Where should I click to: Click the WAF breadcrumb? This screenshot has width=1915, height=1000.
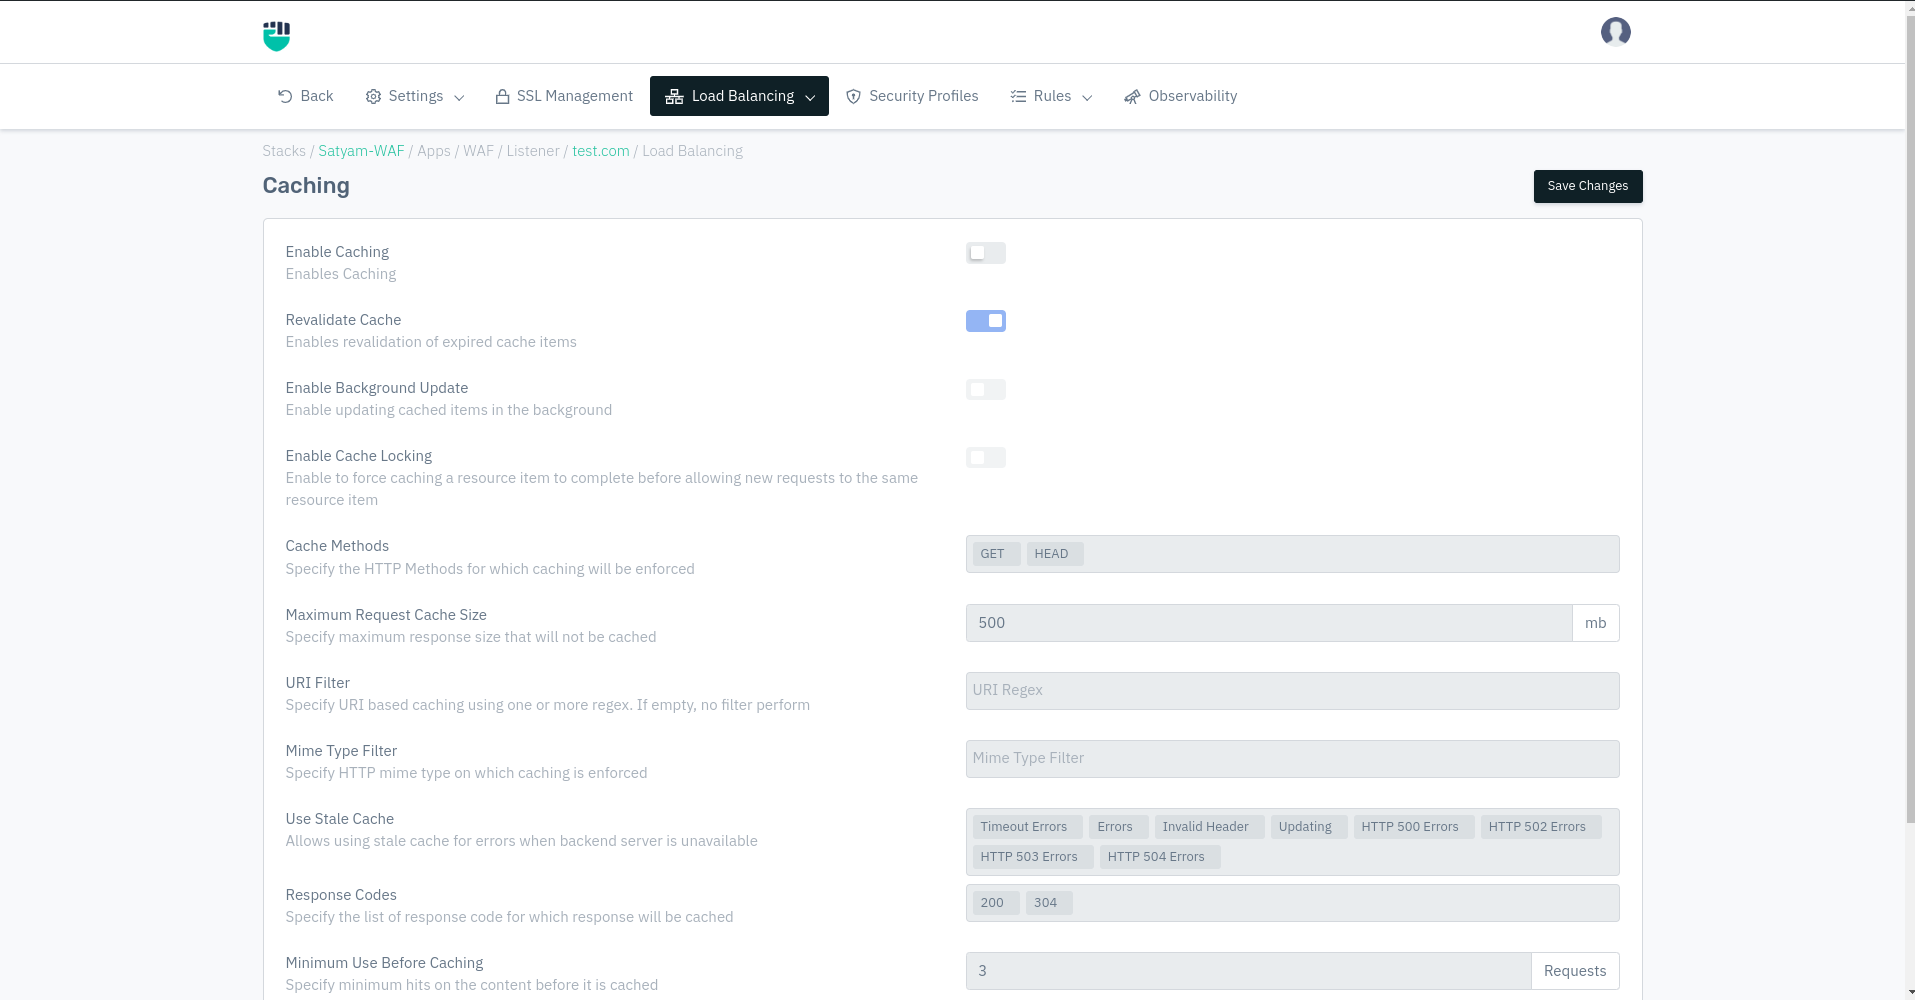click(x=478, y=151)
